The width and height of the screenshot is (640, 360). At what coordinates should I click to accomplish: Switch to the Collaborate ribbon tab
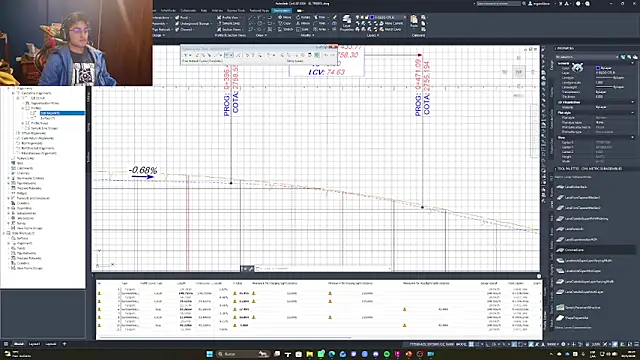(x=188, y=10)
